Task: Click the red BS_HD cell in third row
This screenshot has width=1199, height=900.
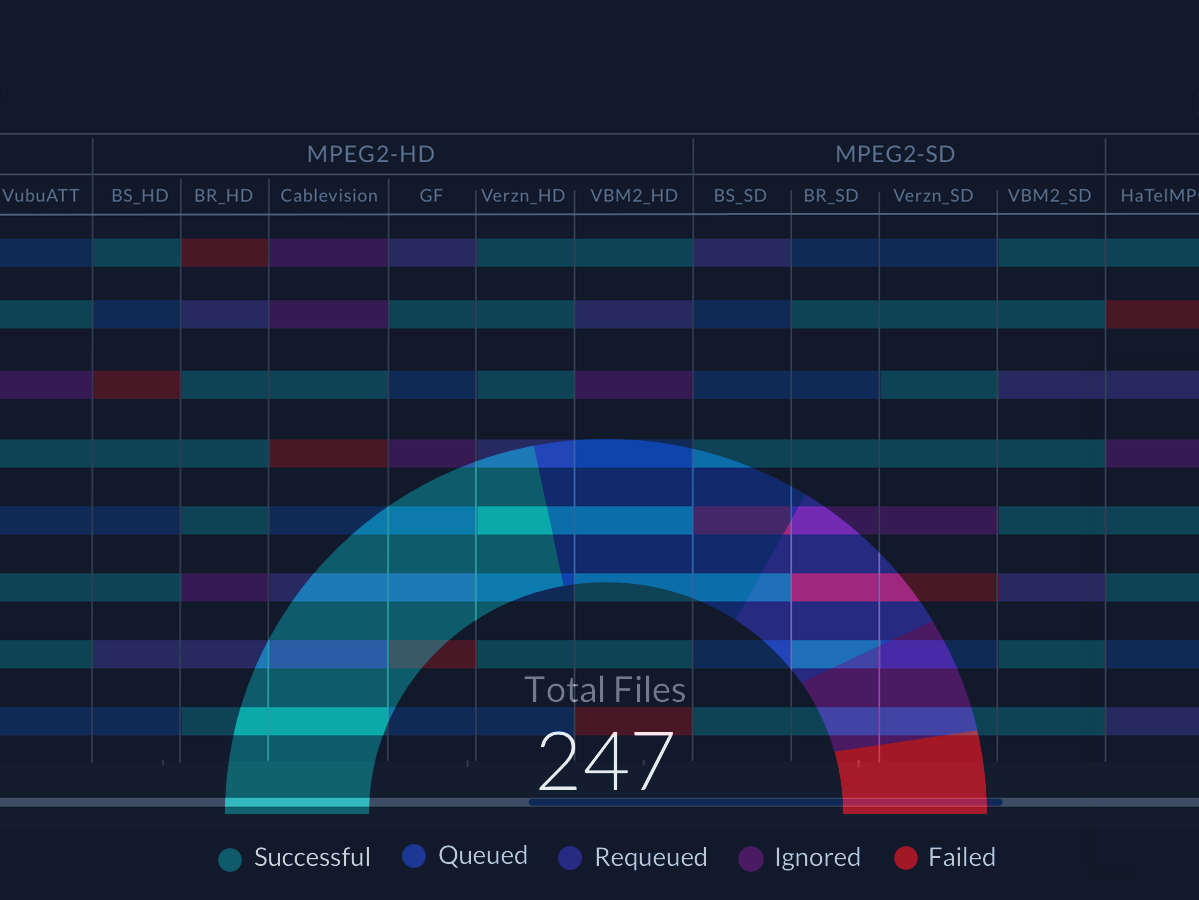Action: coord(137,385)
